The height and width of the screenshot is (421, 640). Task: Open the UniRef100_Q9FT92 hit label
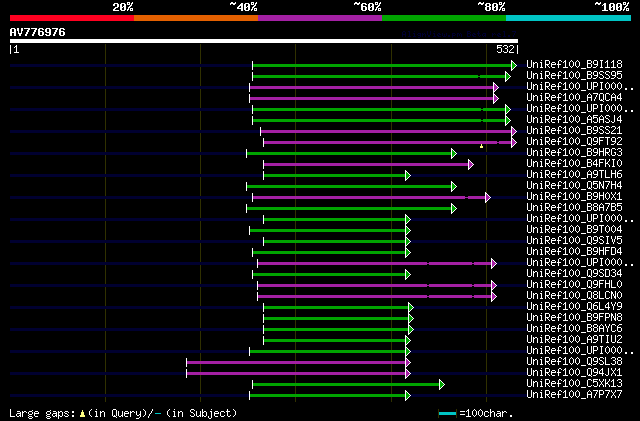pyautogui.click(x=574, y=142)
